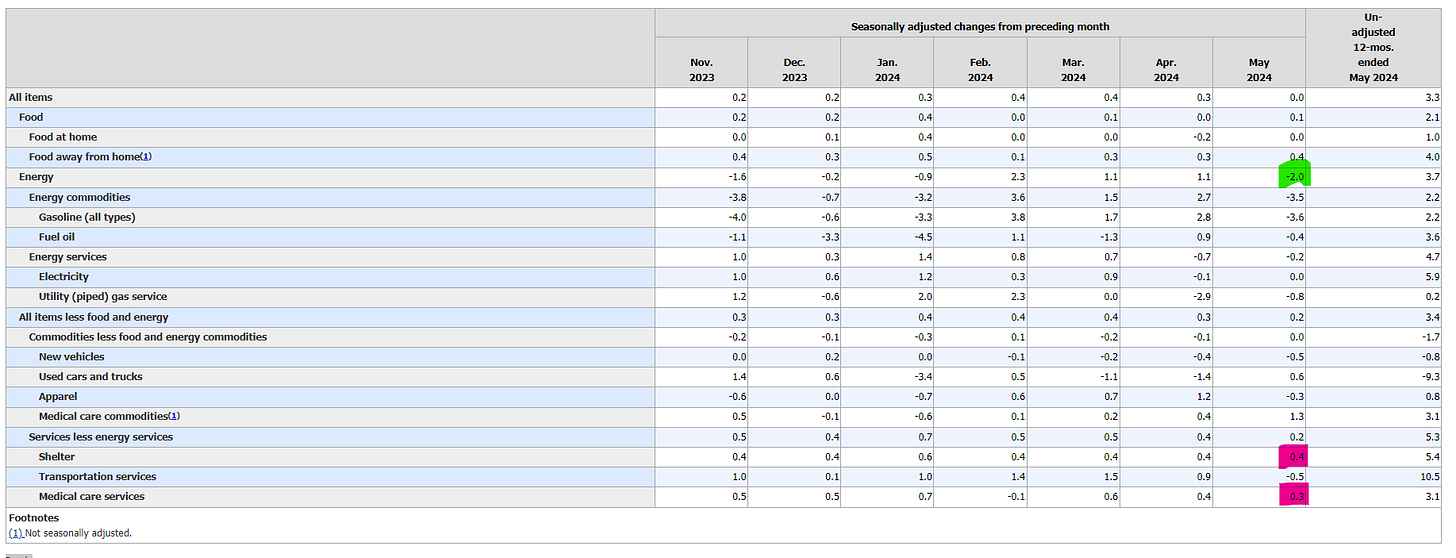
Task: Click All items less food and energy 12-month 3.4
Action: coord(1432,317)
